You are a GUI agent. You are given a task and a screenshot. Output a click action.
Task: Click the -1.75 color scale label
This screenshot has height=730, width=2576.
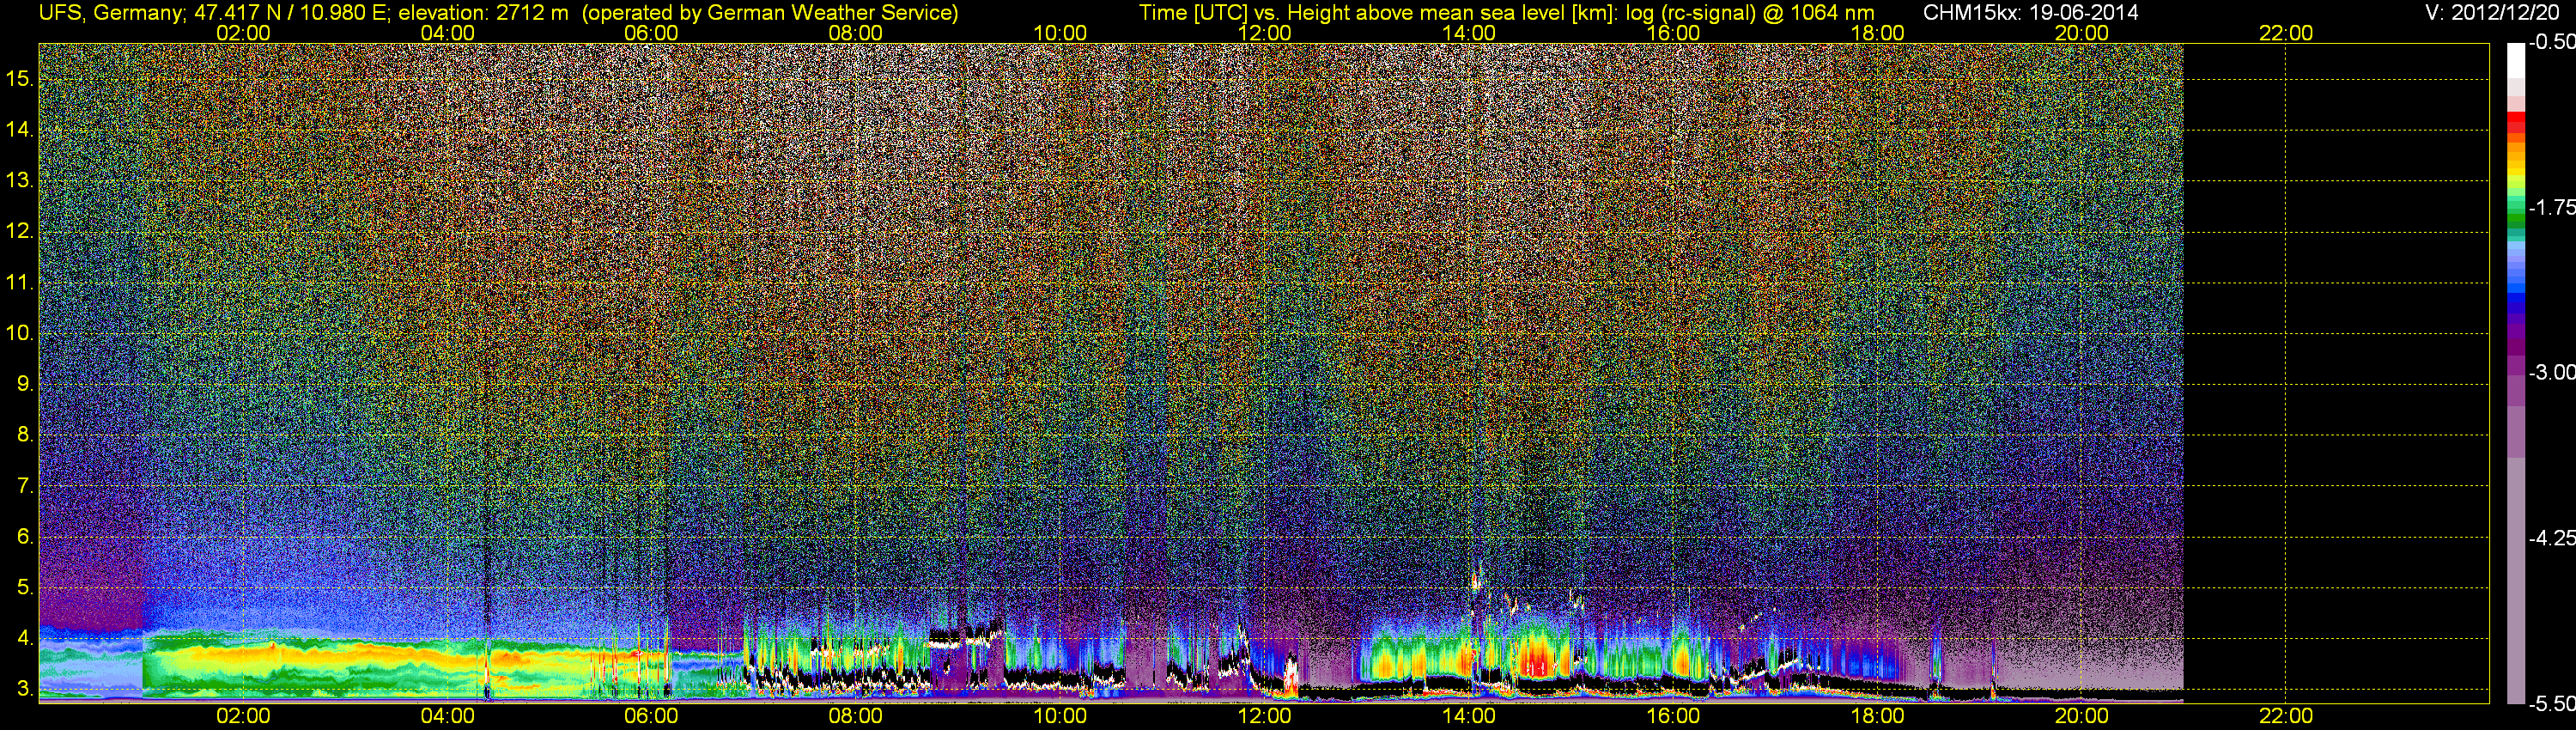[2552, 207]
